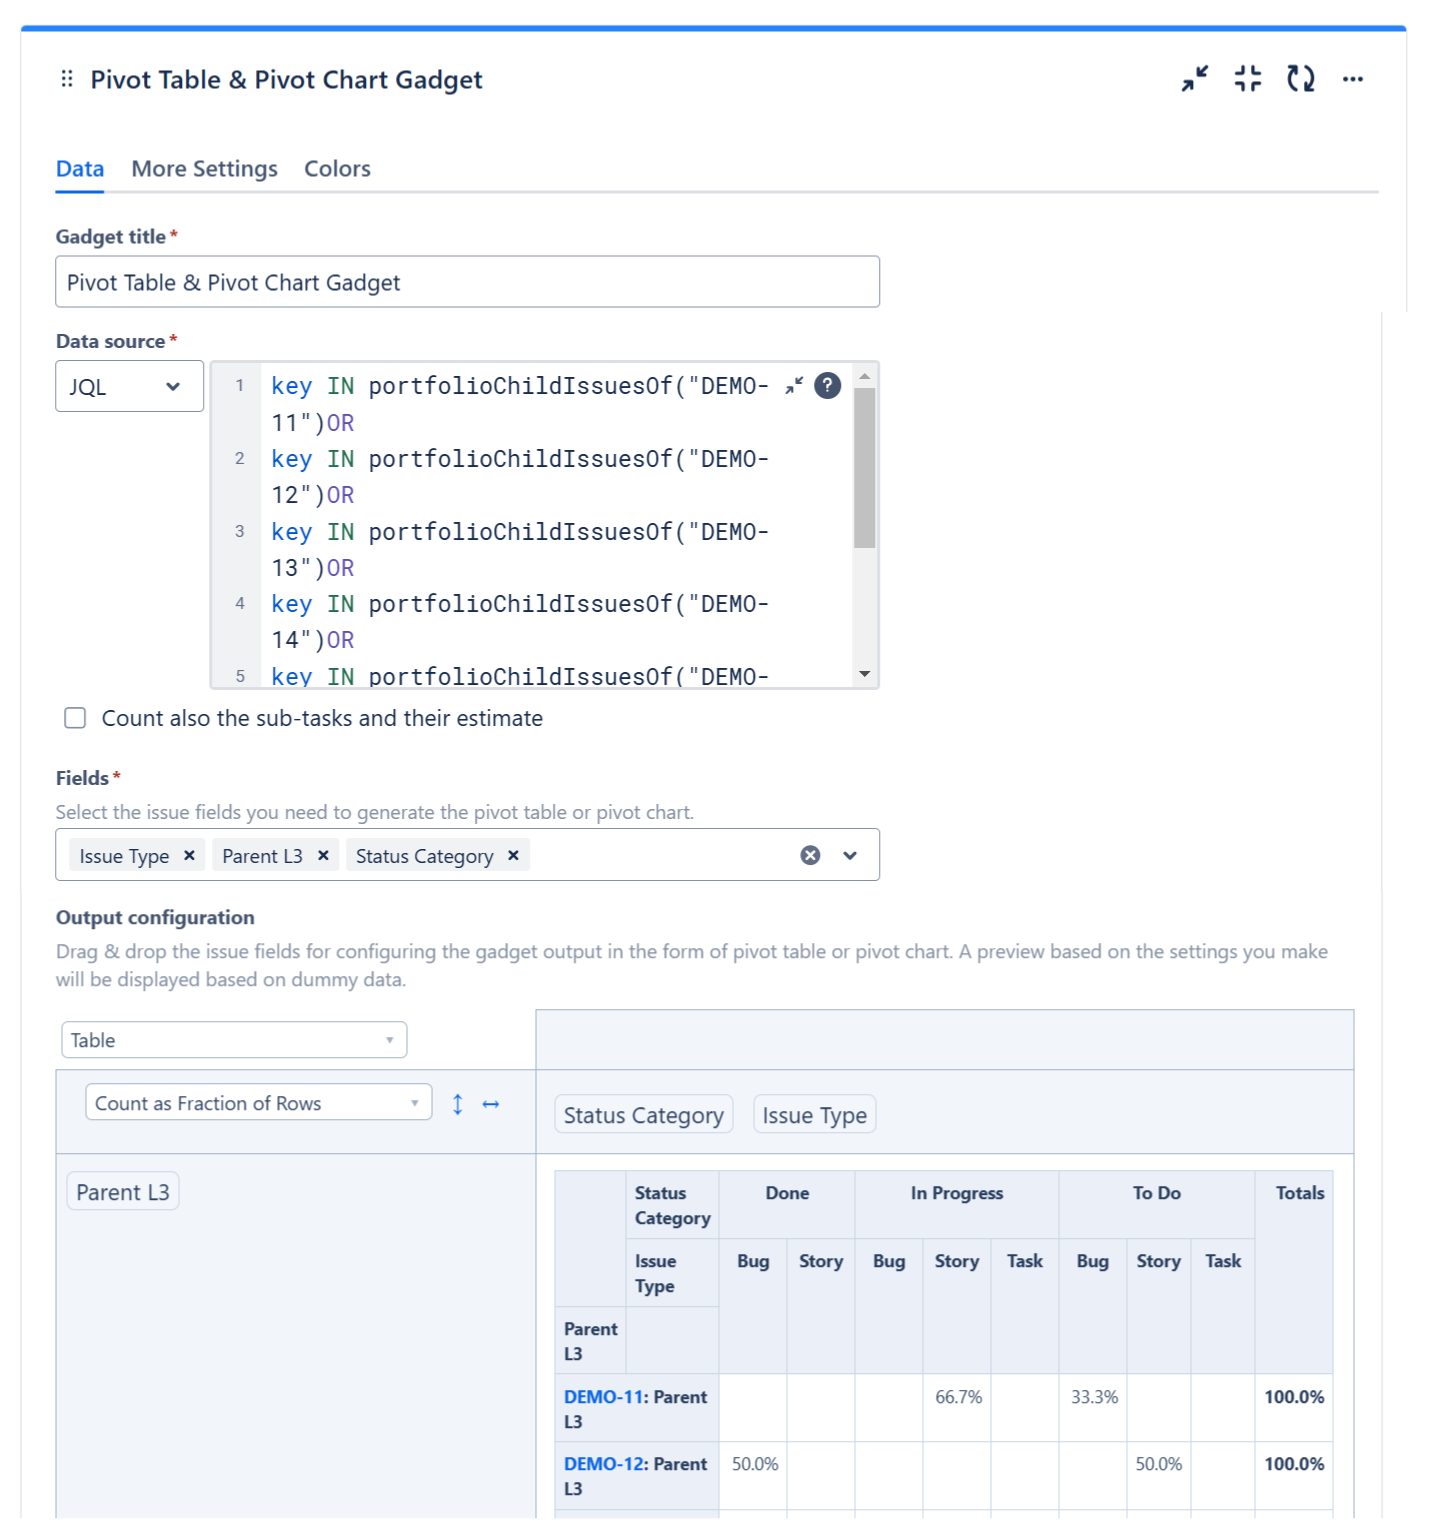Click the minimize gadget arrows icon

pyautogui.click(x=1194, y=78)
